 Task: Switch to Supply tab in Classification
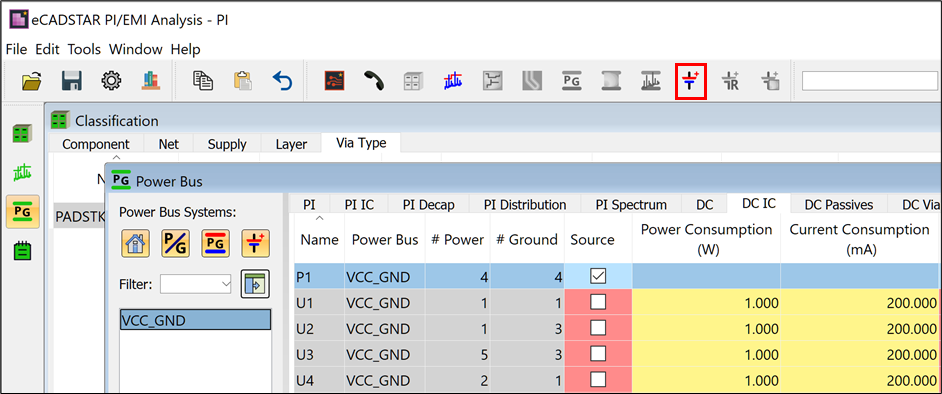tap(227, 144)
